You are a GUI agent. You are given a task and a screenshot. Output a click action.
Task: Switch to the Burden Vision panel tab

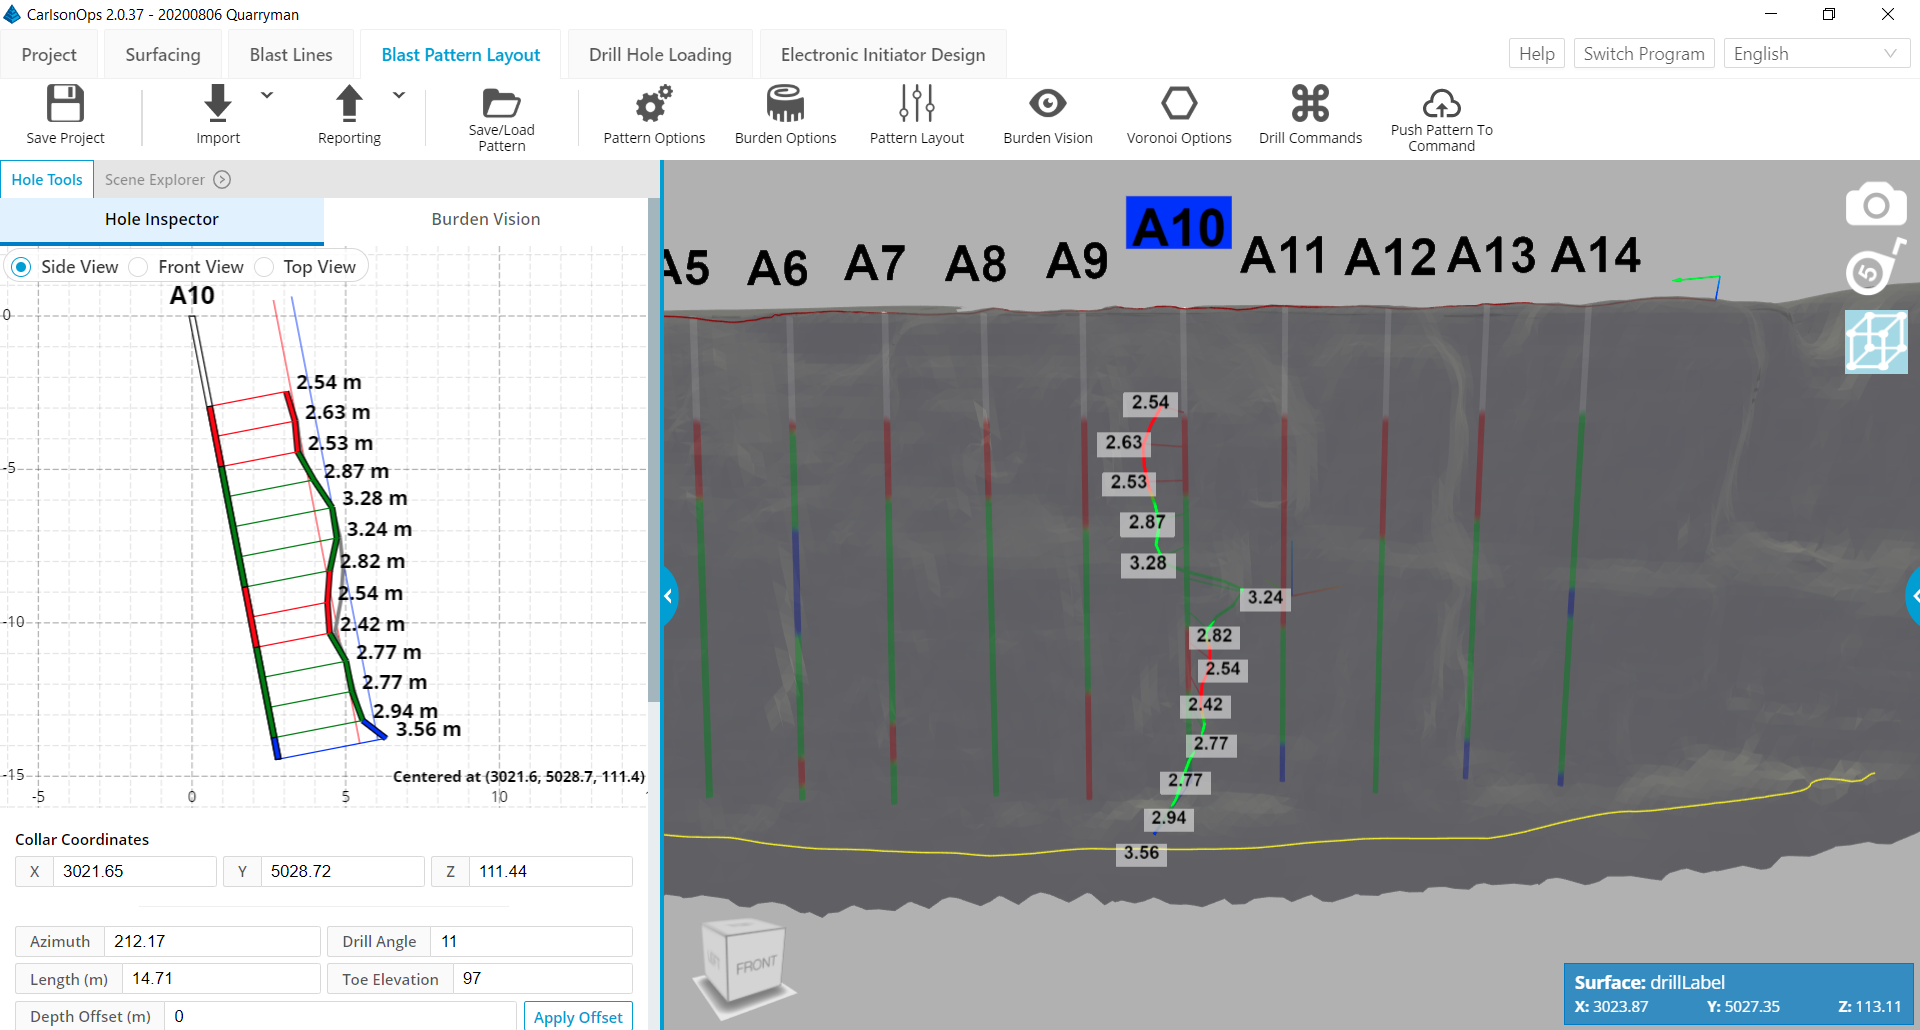[485, 219]
